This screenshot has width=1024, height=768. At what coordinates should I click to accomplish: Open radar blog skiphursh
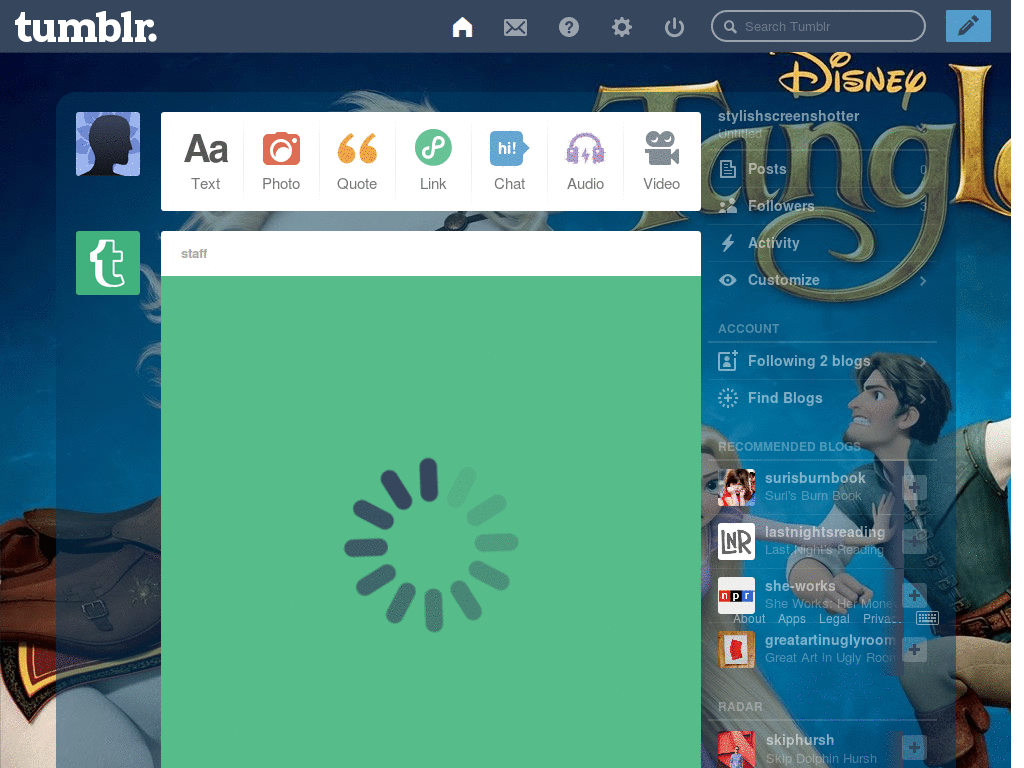point(799,741)
